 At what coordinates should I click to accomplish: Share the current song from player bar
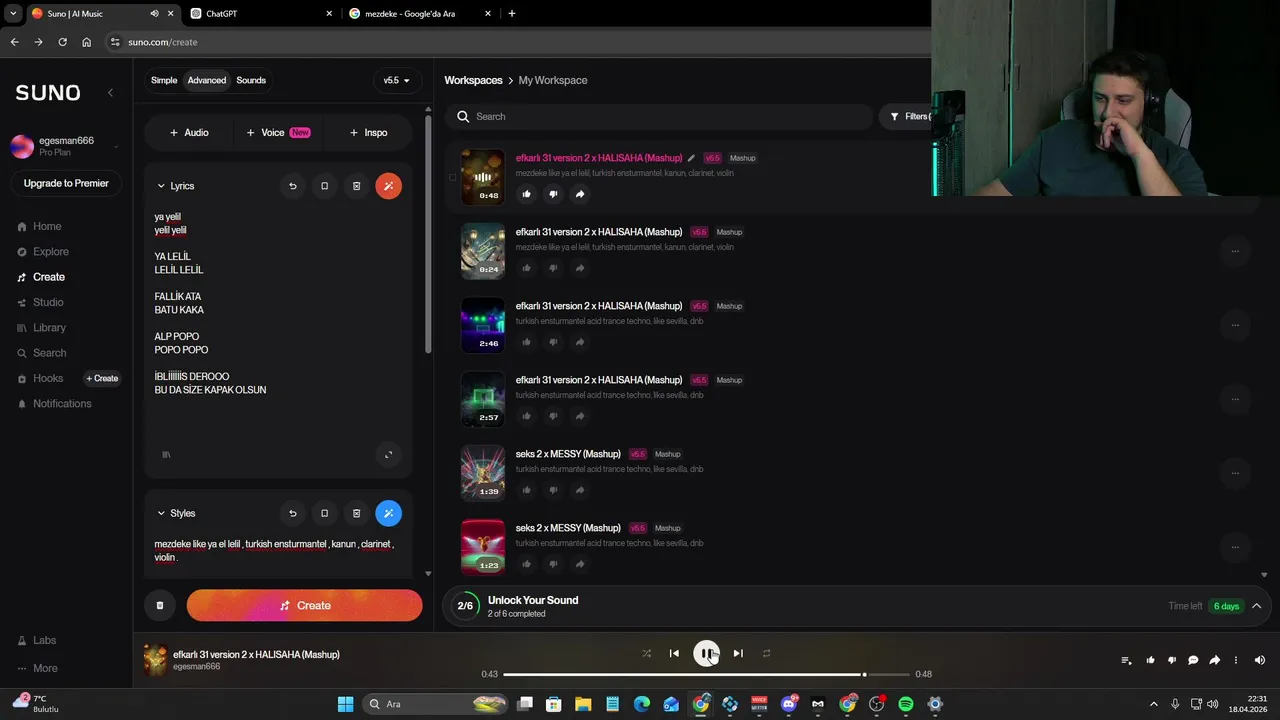click(x=1215, y=660)
